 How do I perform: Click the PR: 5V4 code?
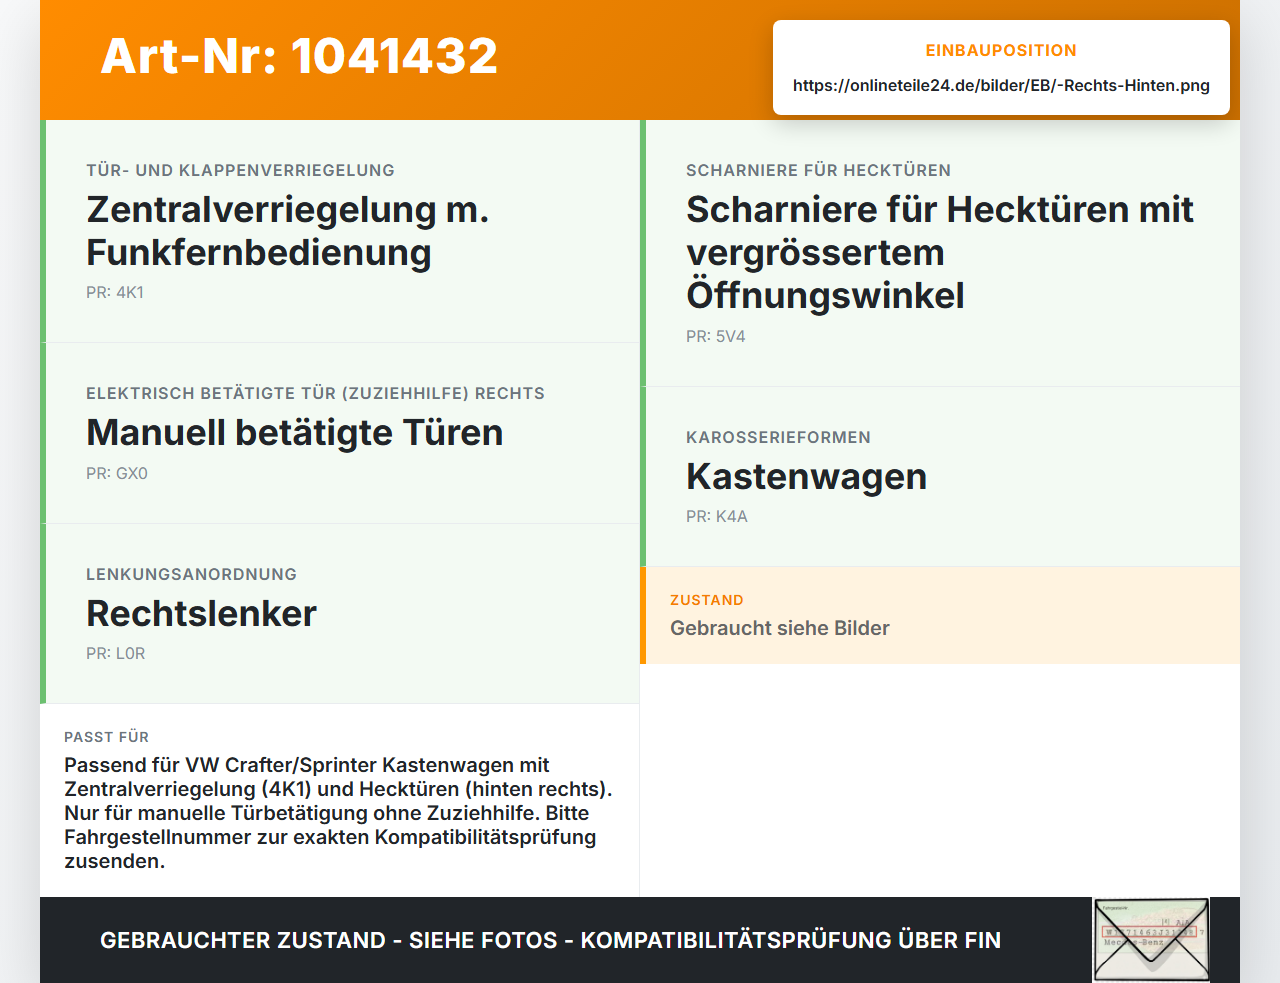716,336
